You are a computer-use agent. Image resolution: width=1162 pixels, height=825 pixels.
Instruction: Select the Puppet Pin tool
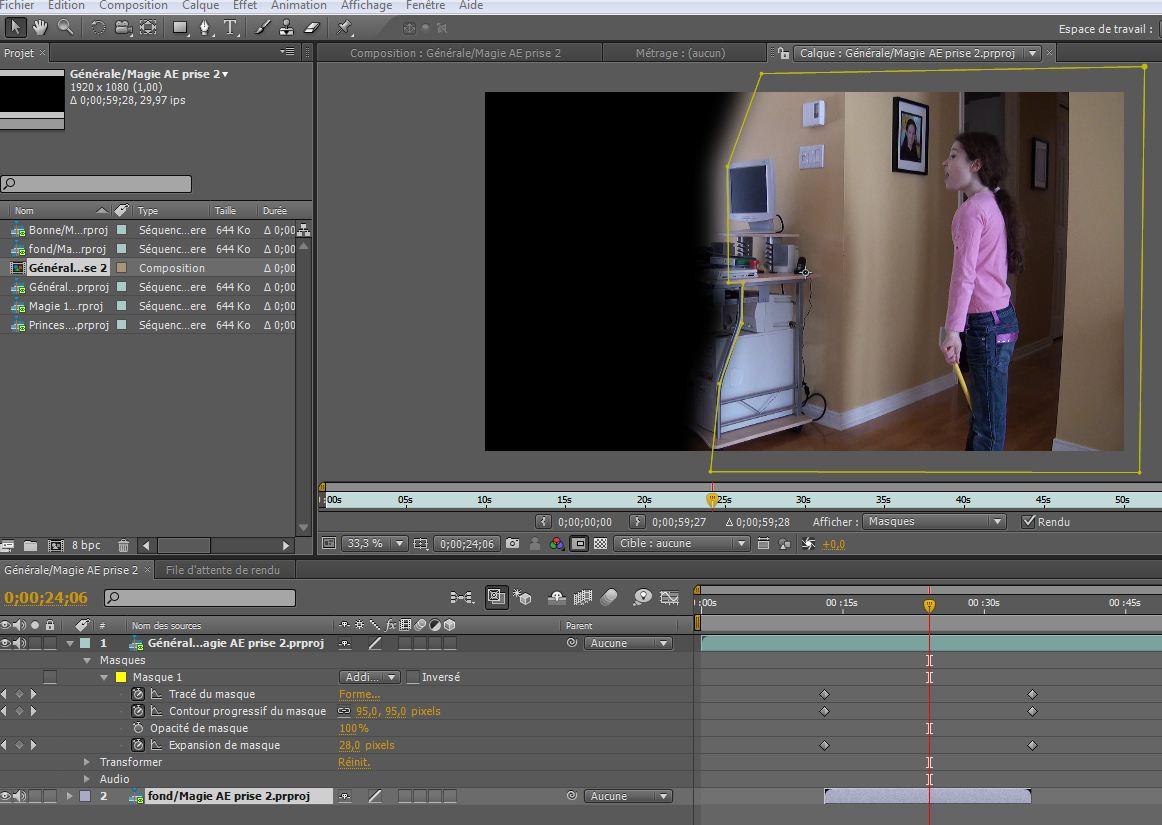pyautogui.click(x=345, y=27)
